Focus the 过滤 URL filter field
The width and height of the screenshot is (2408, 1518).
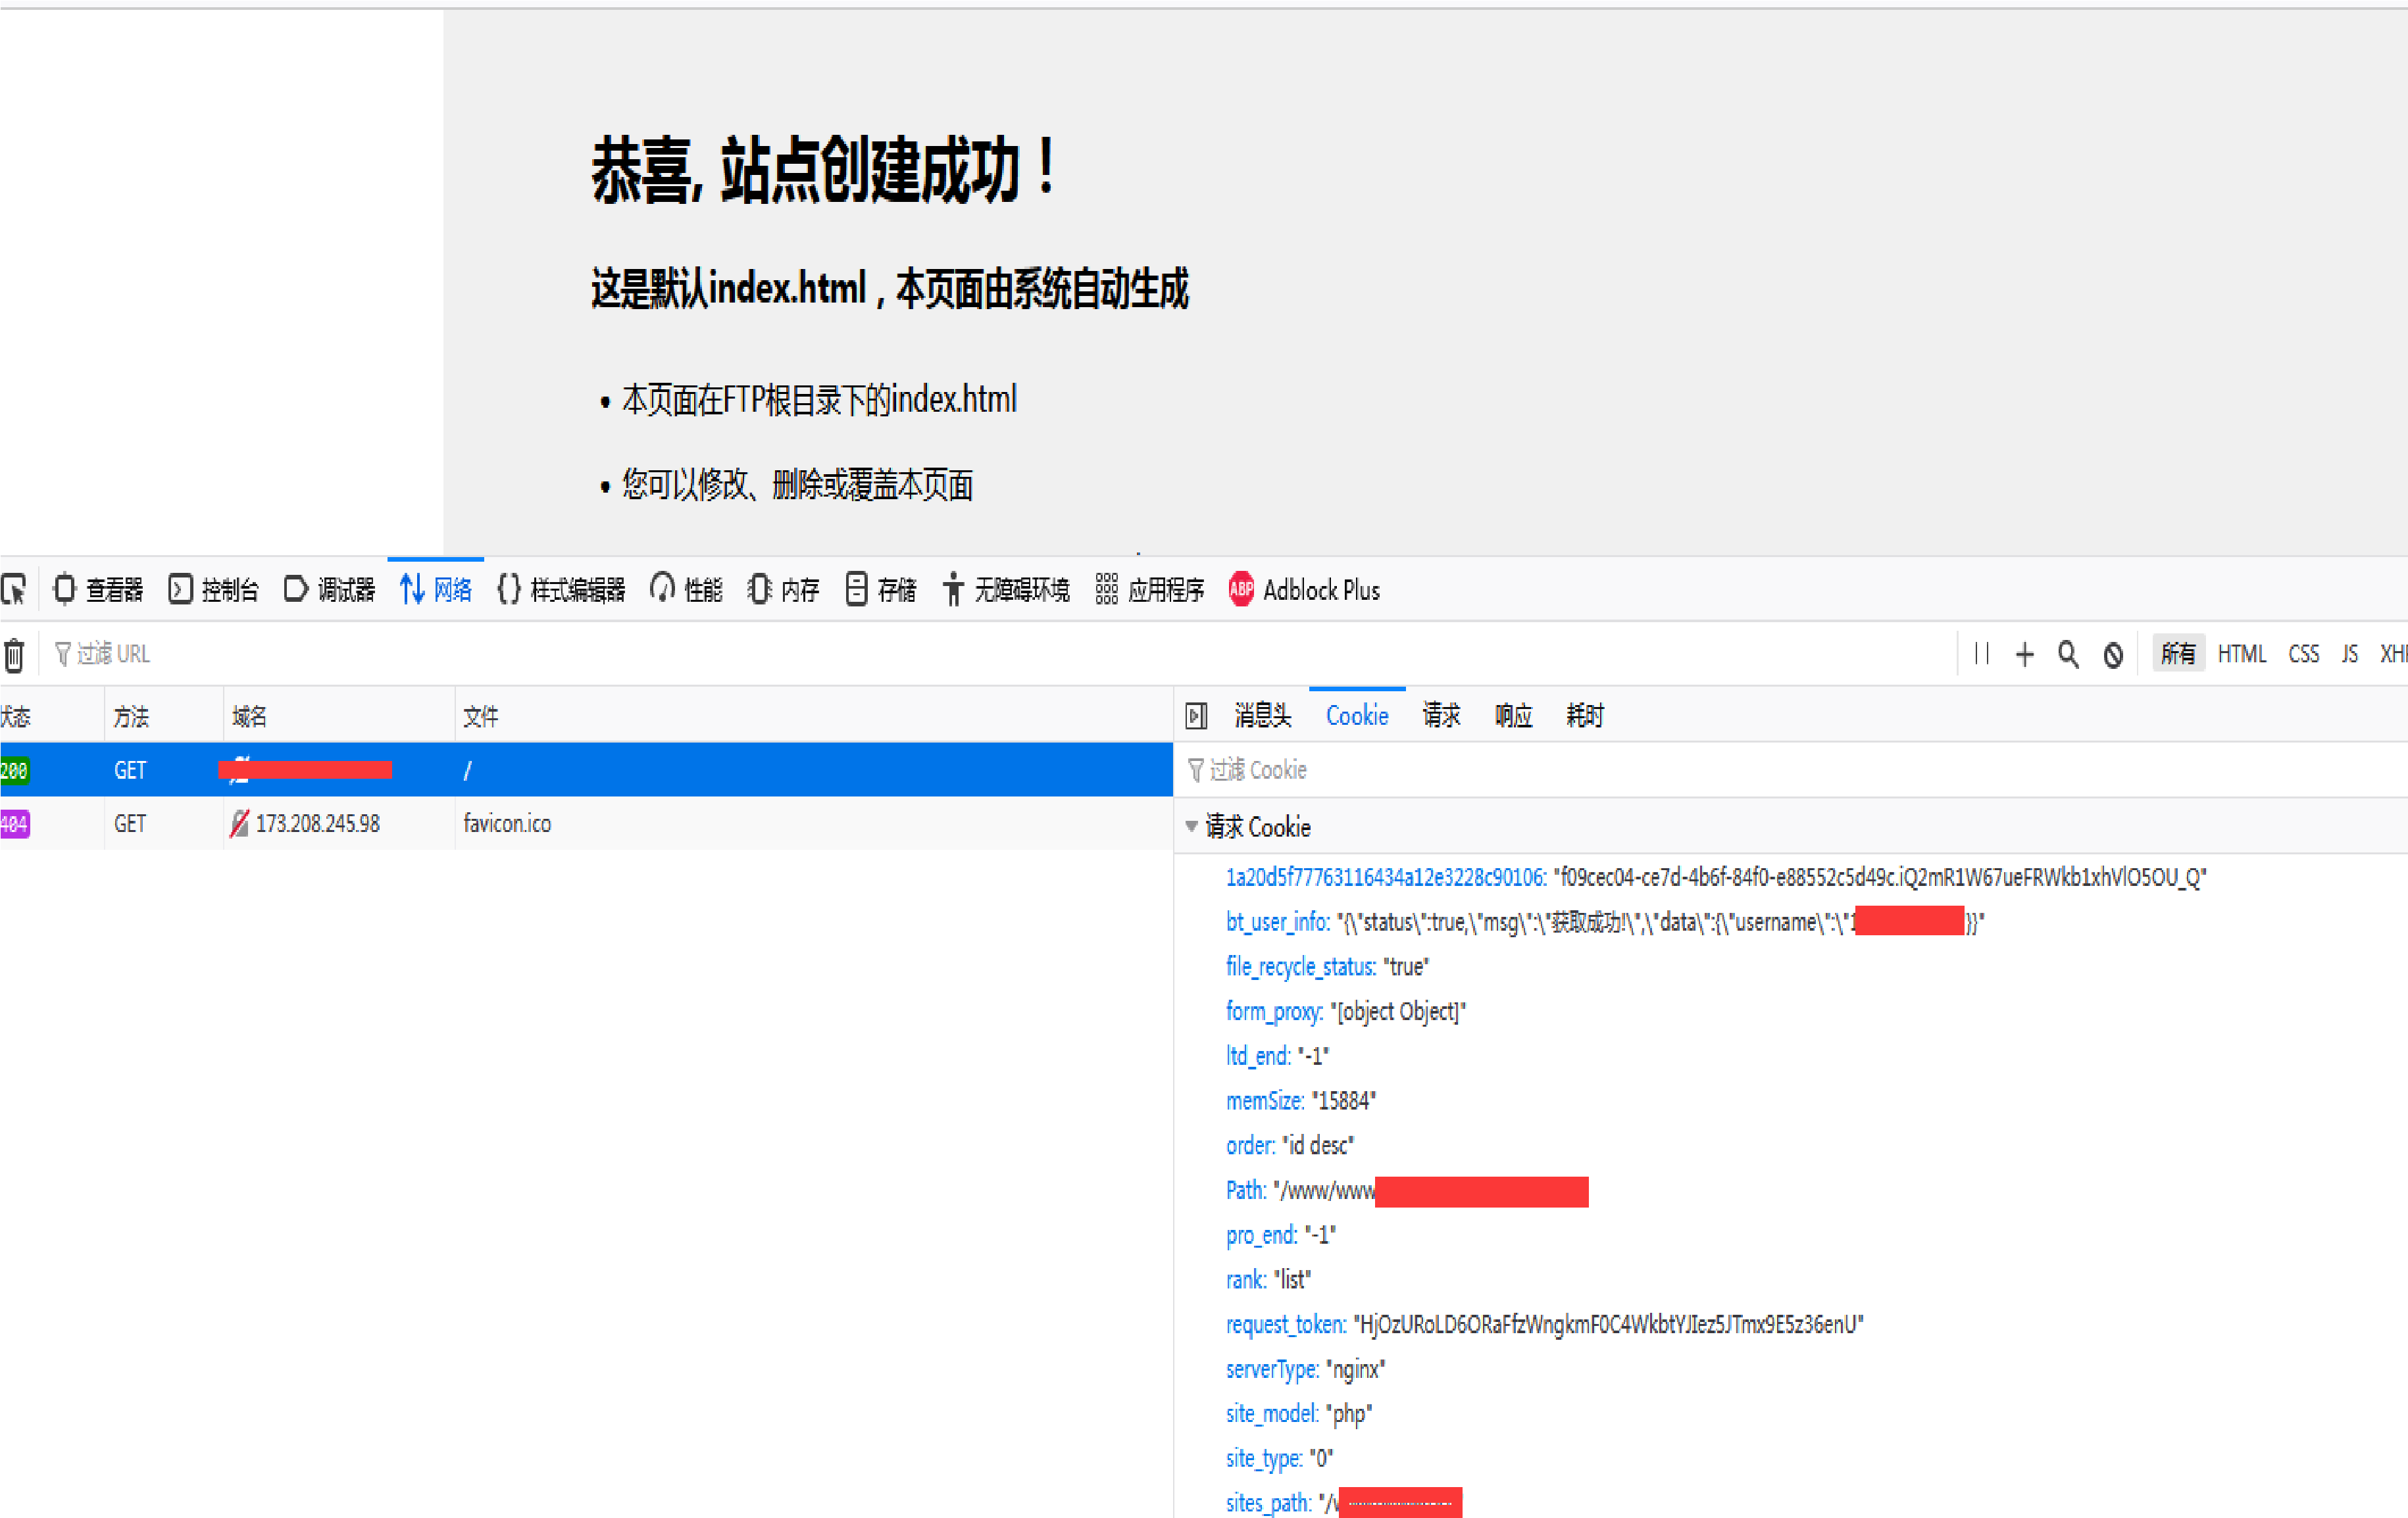1000,654
